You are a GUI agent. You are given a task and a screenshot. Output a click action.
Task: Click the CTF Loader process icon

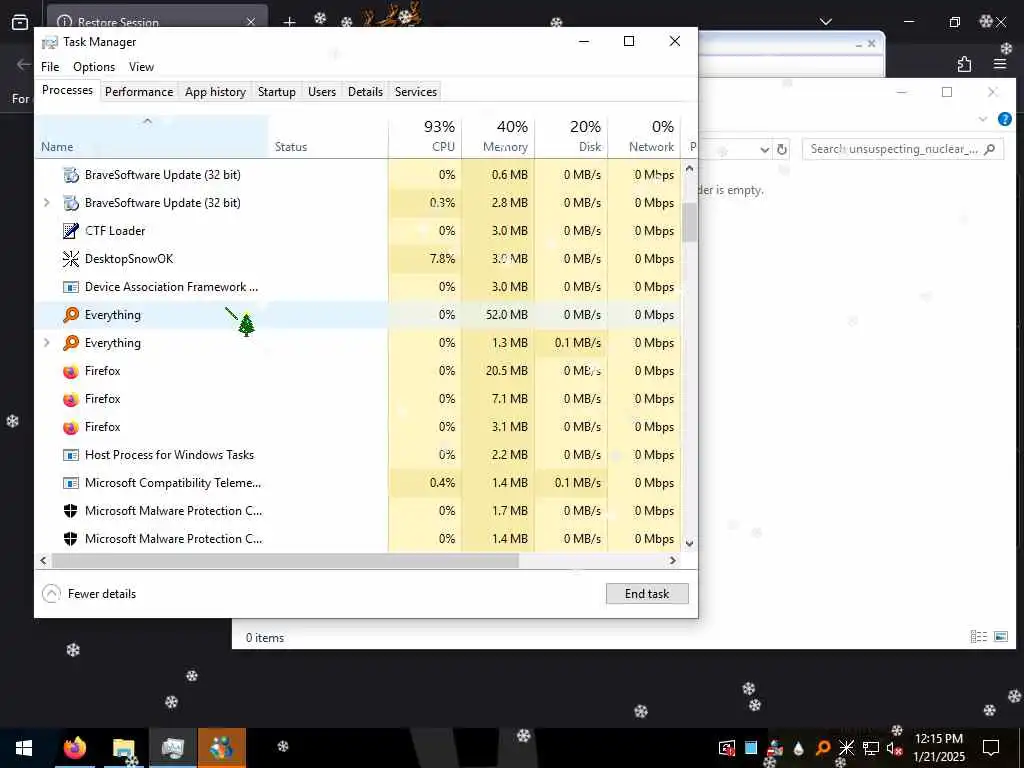click(x=71, y=231)
